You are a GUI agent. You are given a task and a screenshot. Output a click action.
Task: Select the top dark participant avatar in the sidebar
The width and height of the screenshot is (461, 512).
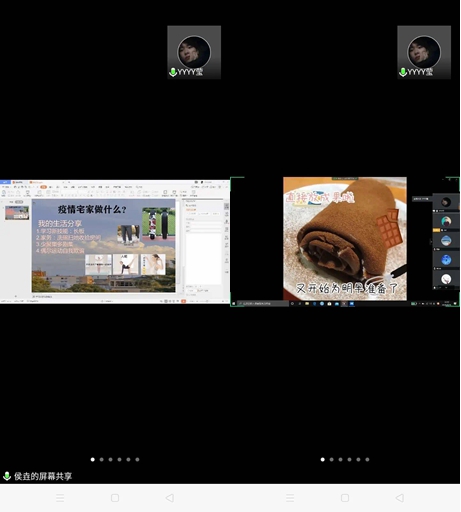pos(446,202)
